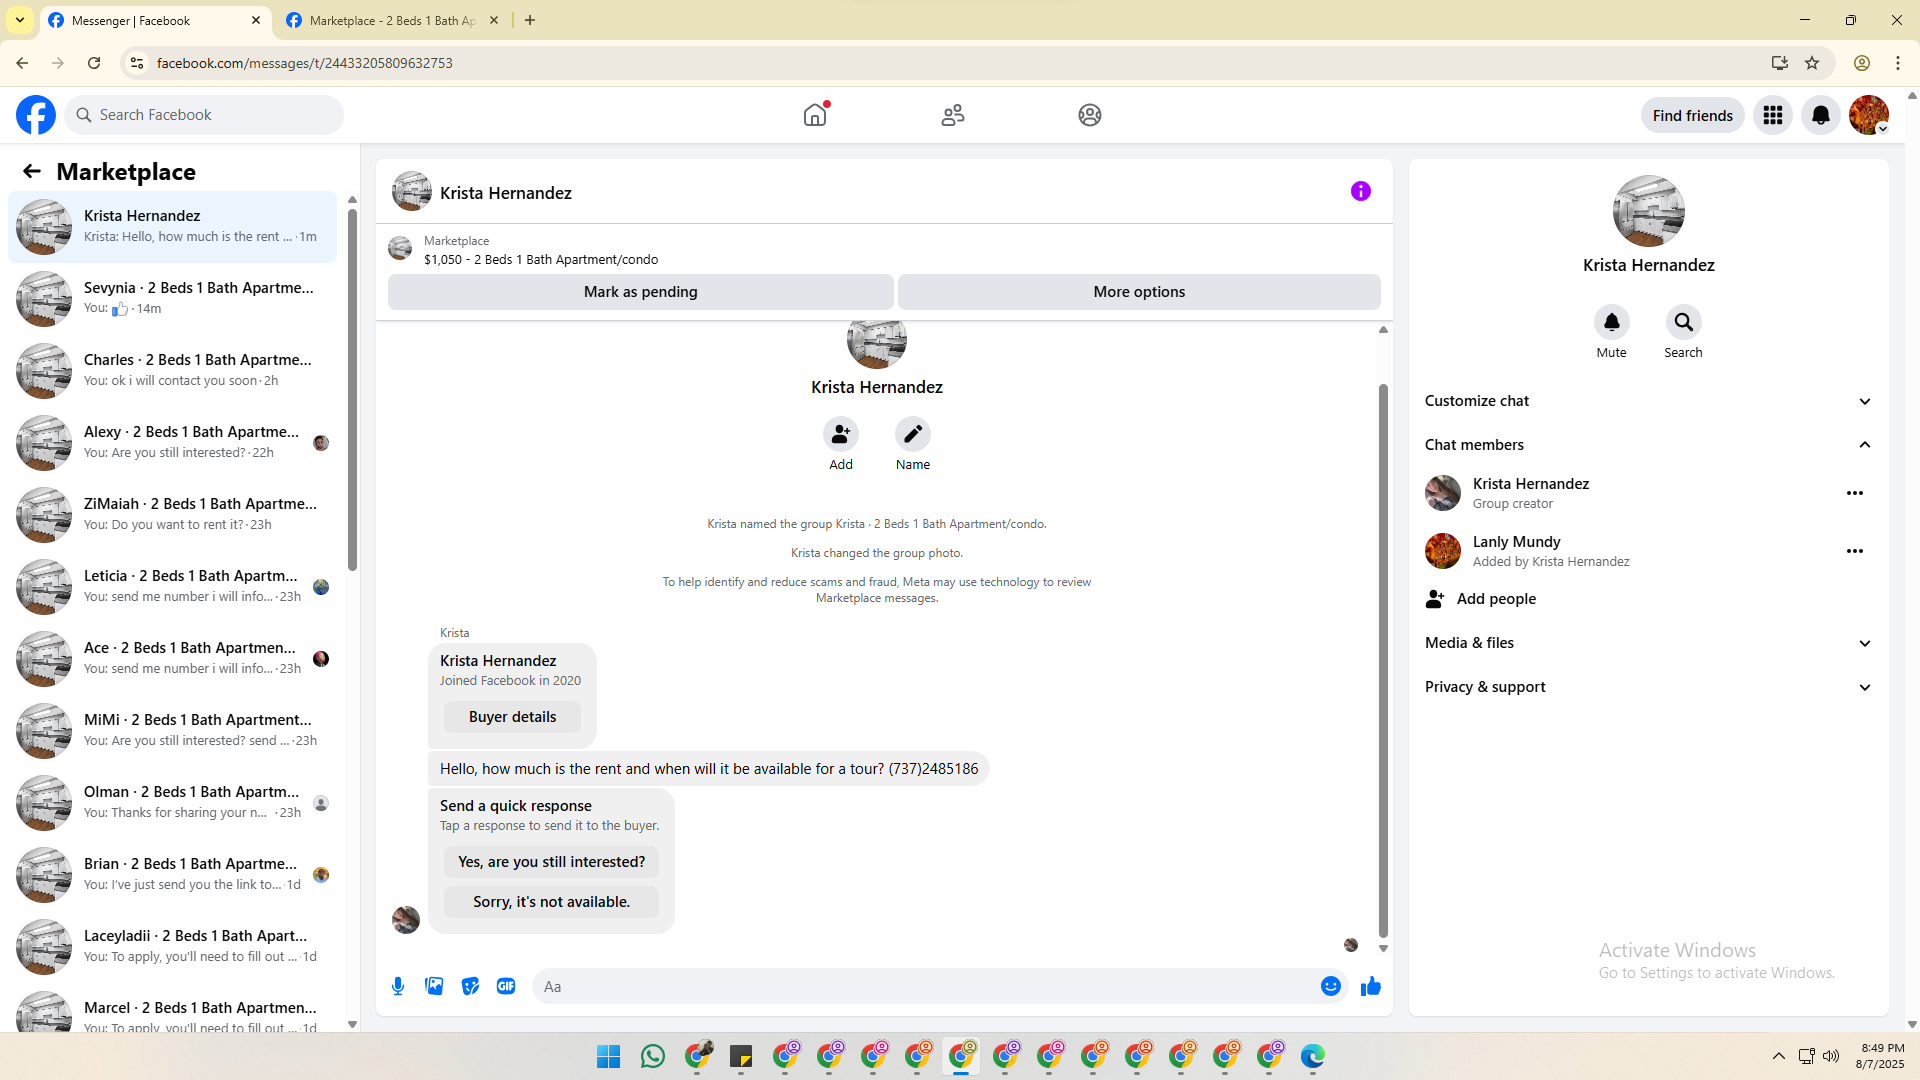Click the Find friends button
Viewport: 1920px width, 1080px height.
pos(1693,115)
